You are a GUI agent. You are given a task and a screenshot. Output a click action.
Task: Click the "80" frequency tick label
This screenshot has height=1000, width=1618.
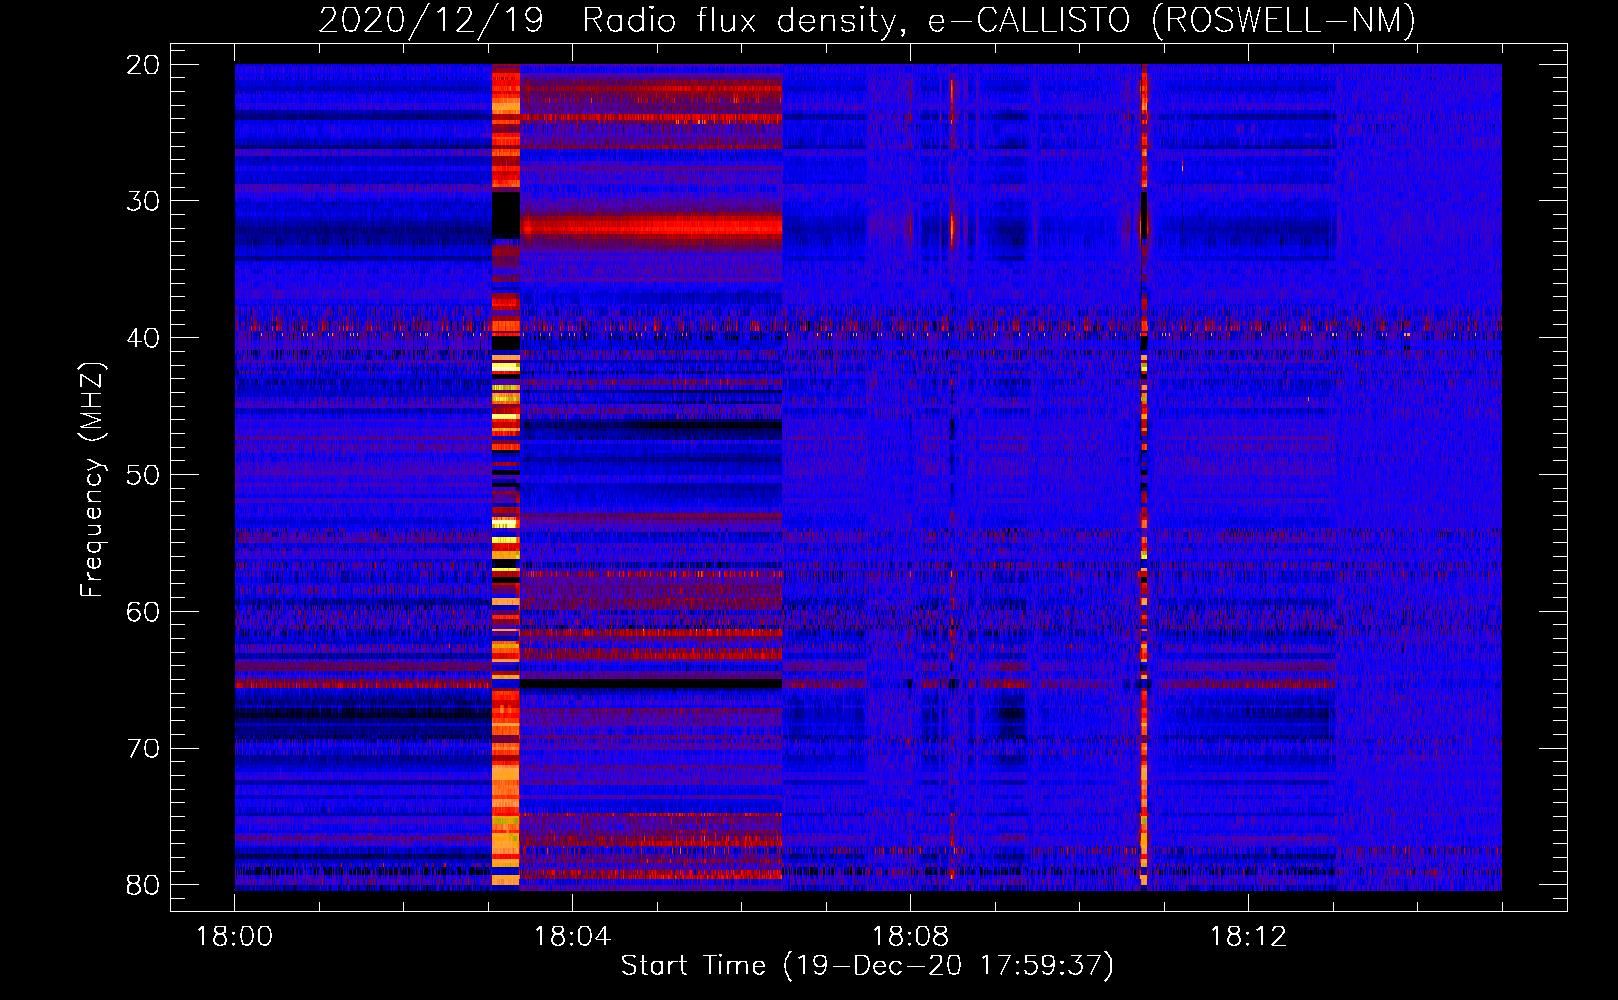[x=143, y=885]
